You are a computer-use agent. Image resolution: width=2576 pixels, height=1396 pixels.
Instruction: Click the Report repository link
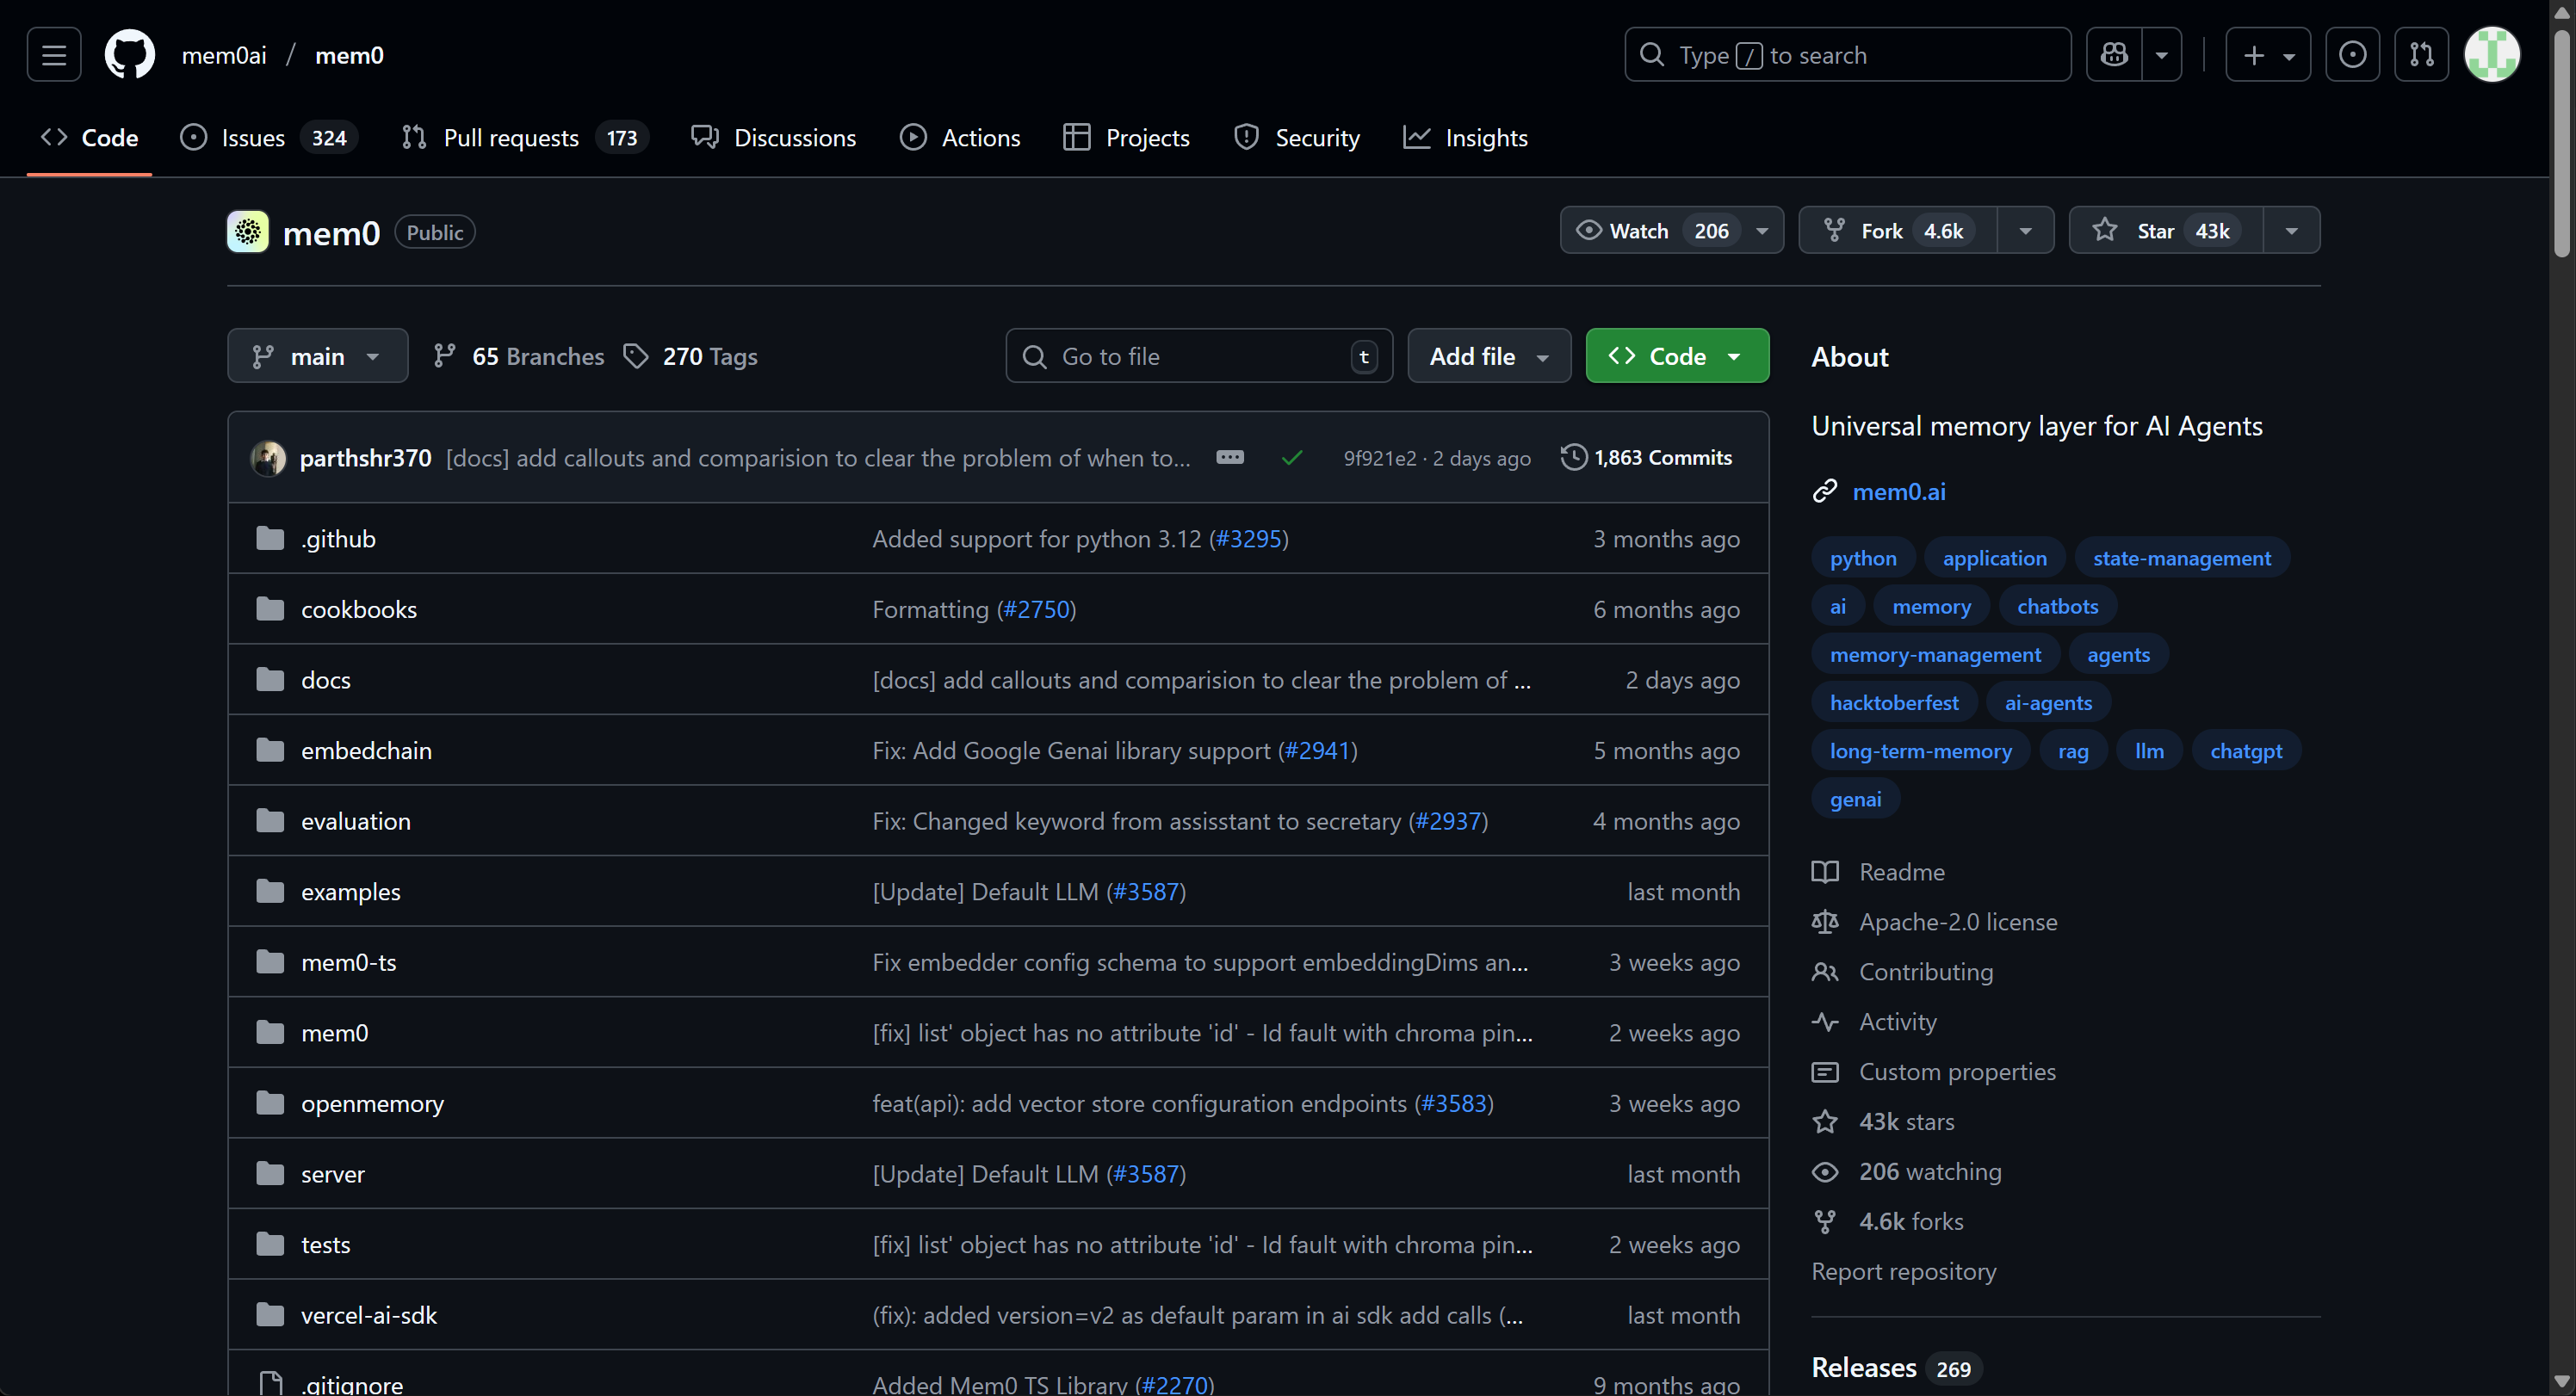coord(1903,1271)
